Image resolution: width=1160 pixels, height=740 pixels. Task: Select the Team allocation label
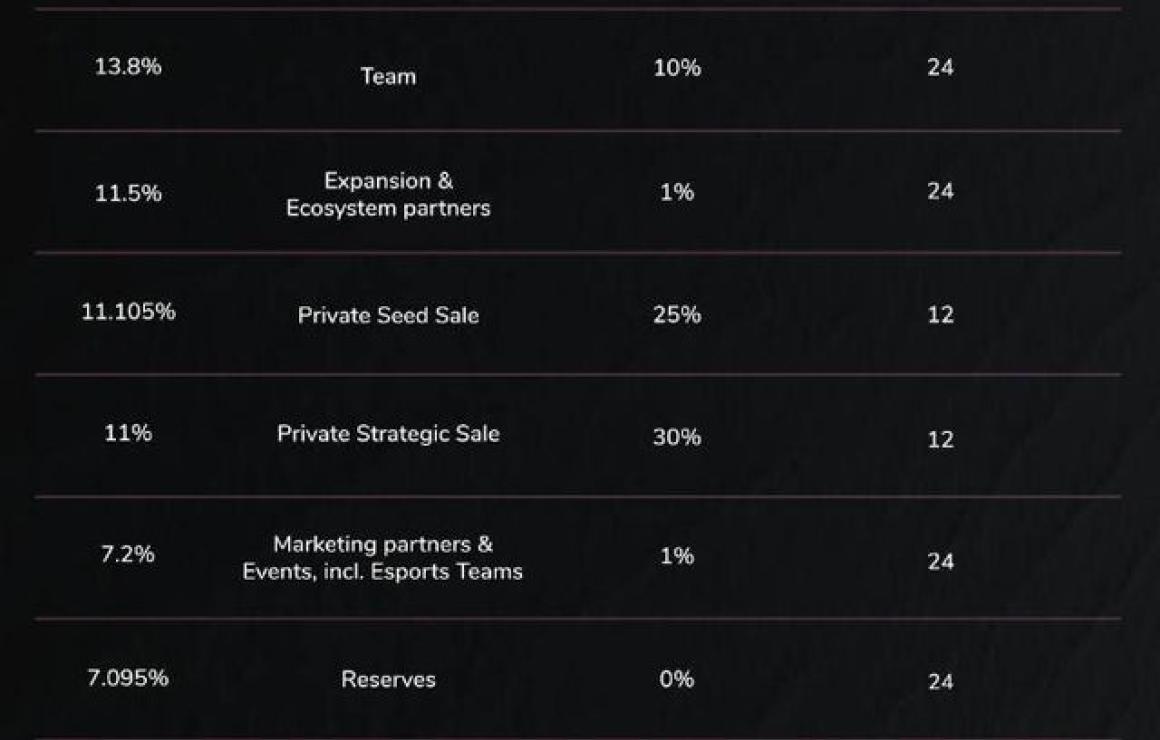[388, 76]
